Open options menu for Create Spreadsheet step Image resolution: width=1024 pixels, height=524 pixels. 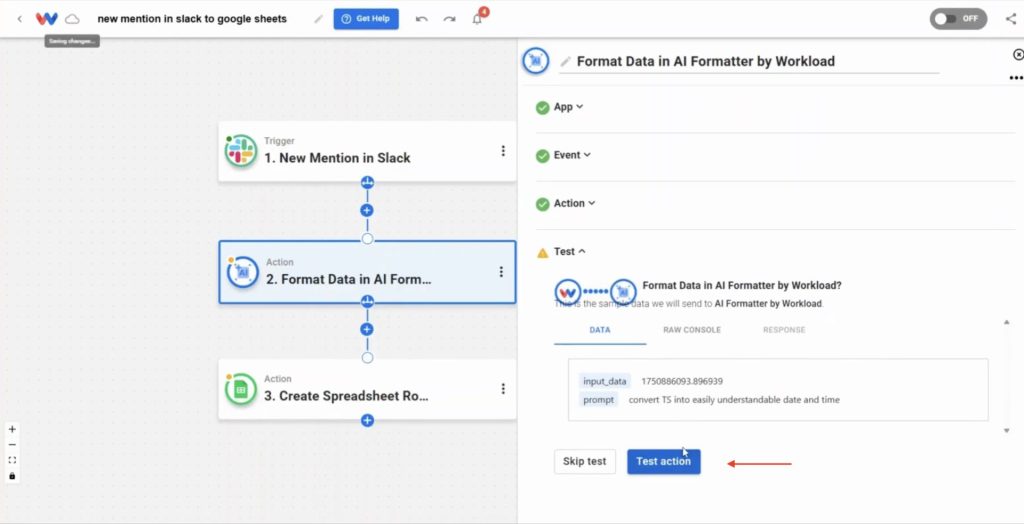503,389
